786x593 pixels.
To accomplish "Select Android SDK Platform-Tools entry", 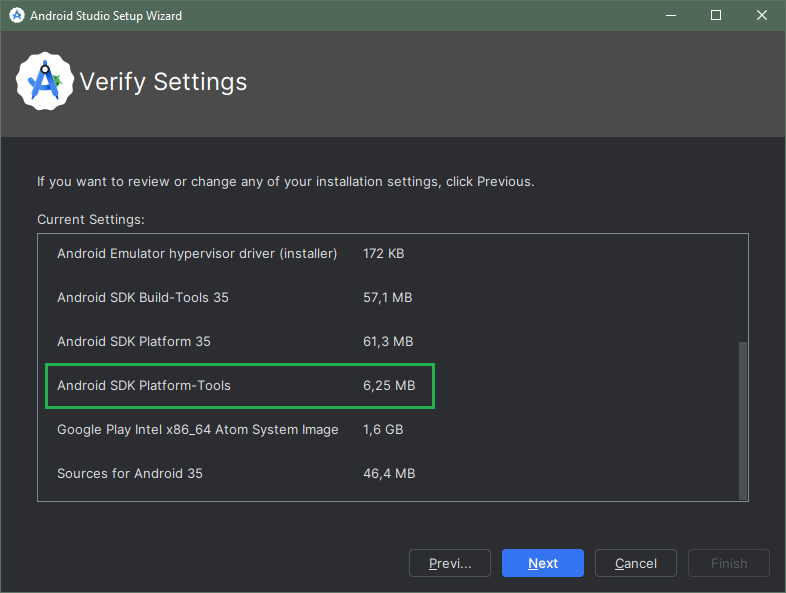I will coord(144,385).
